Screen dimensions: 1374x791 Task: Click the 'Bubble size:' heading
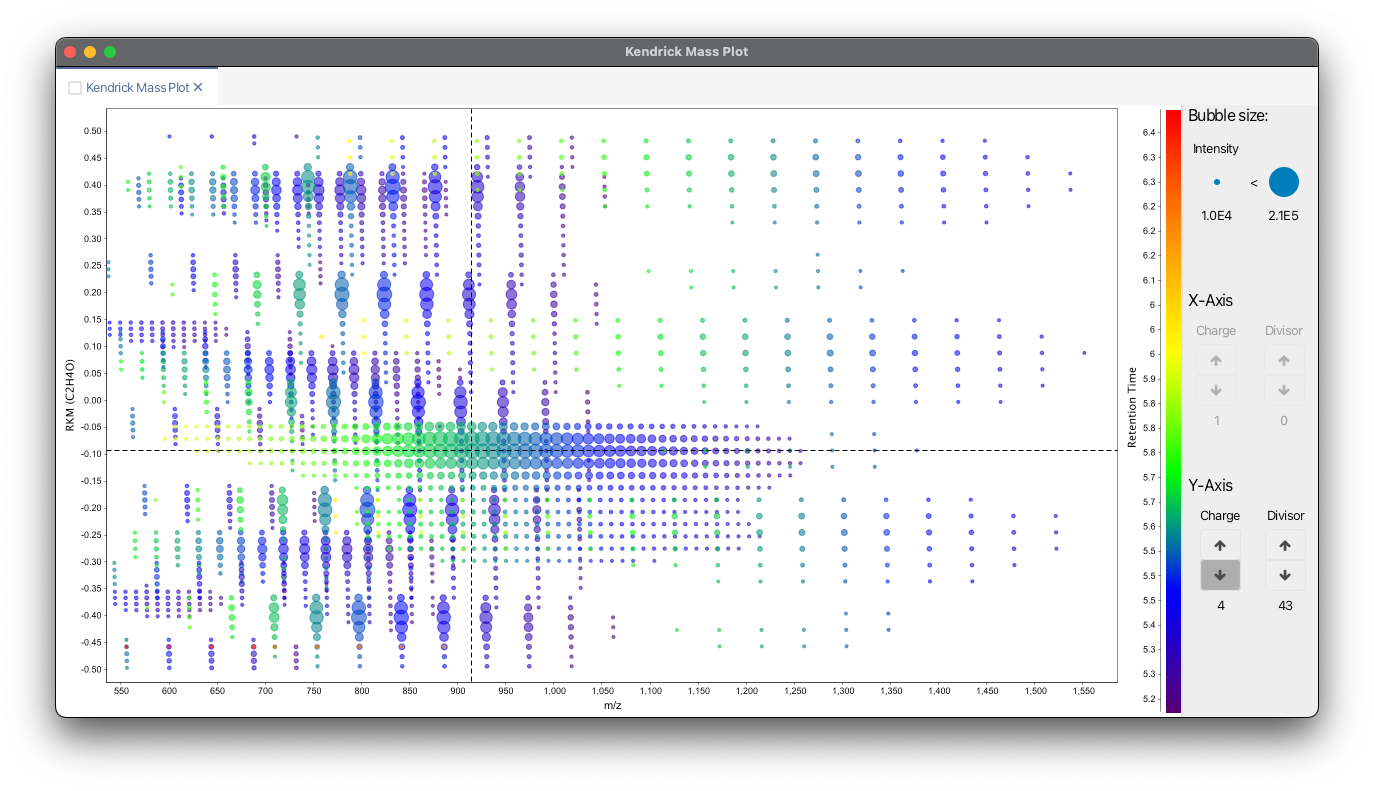[x=1228, y=116]
